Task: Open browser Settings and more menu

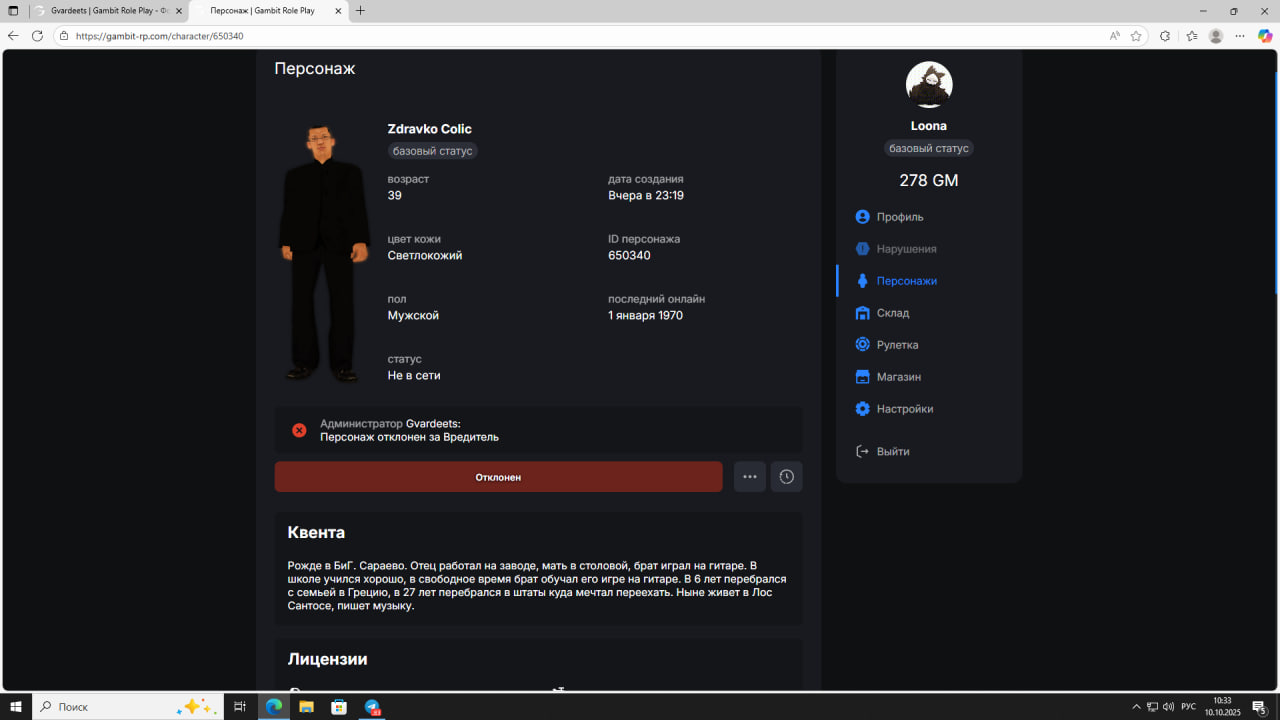Action: [1240, 36]
